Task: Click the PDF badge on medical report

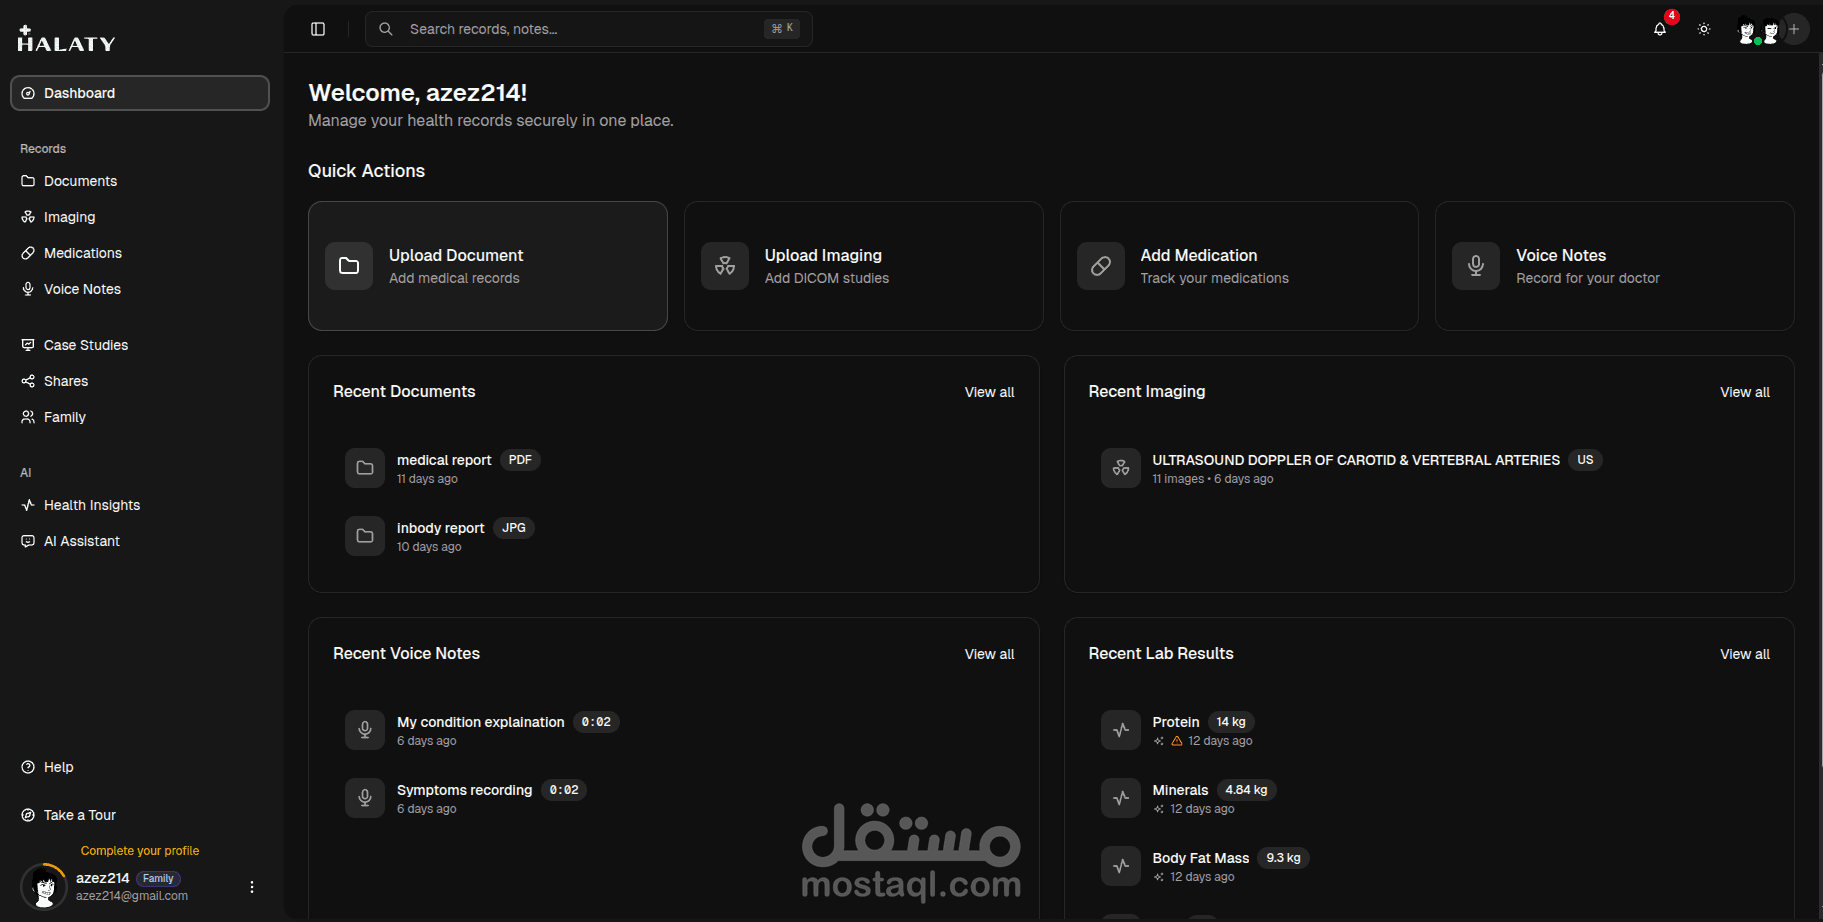Action: tap(520, 460)
